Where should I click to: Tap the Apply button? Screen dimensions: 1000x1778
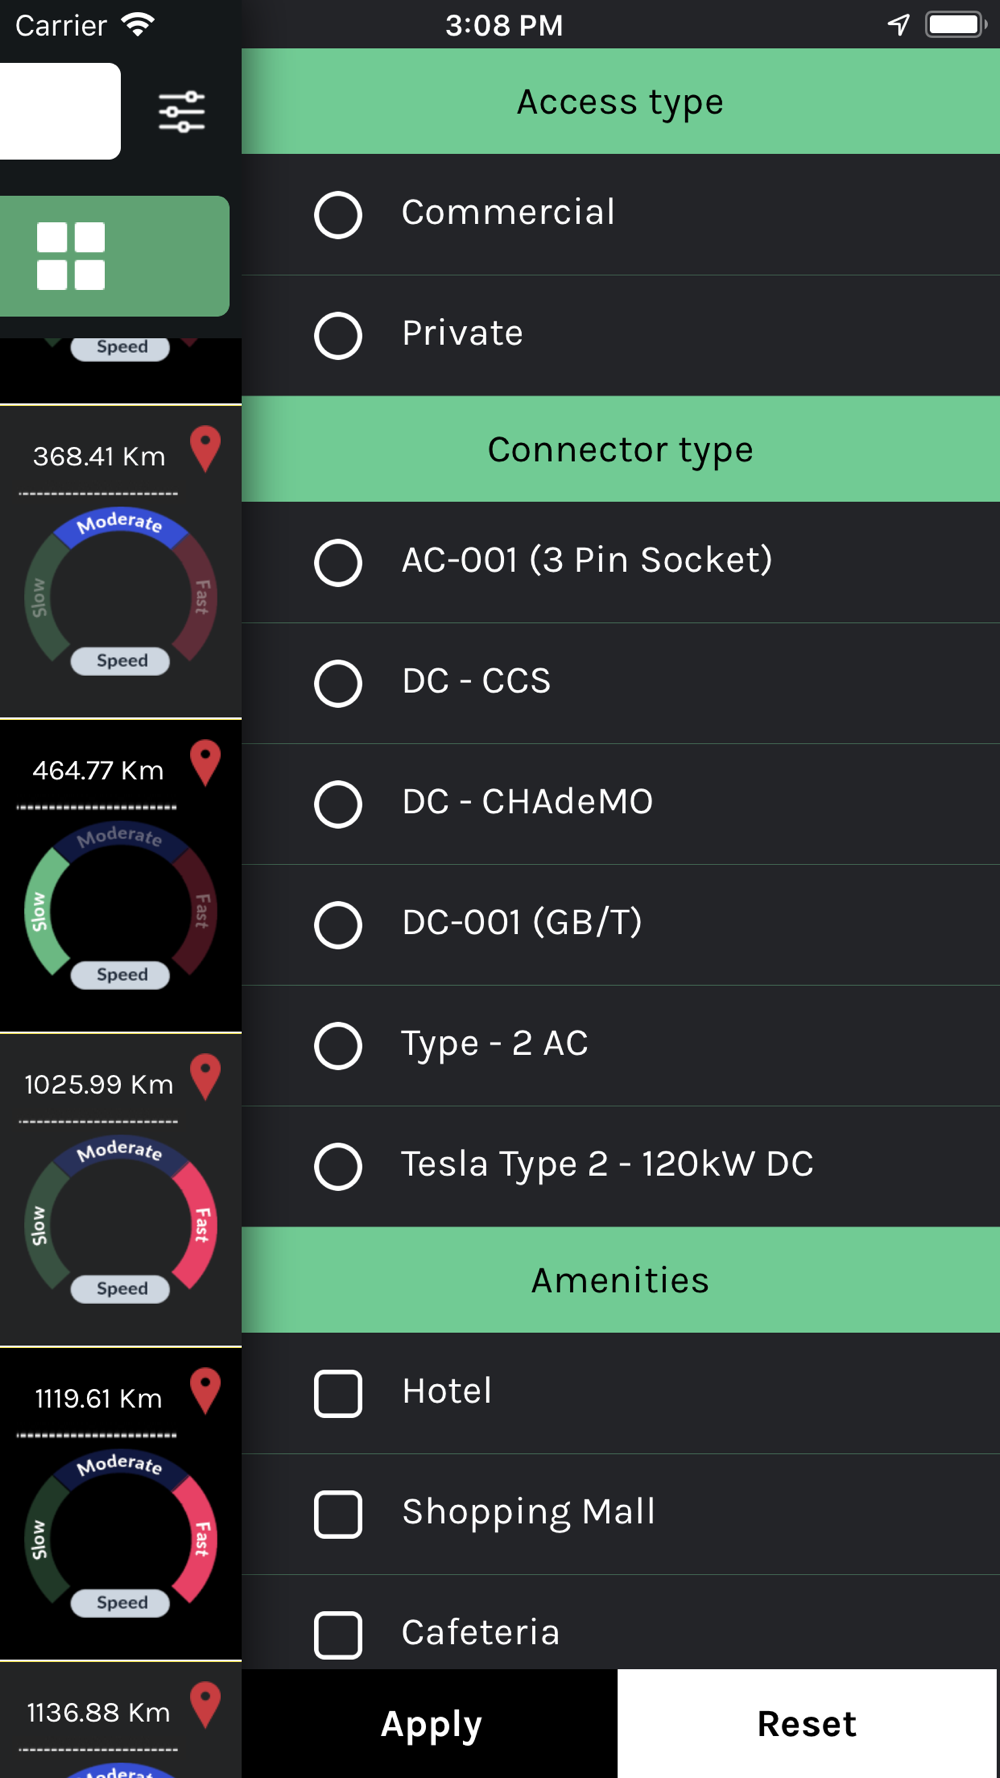[430, 1724]
